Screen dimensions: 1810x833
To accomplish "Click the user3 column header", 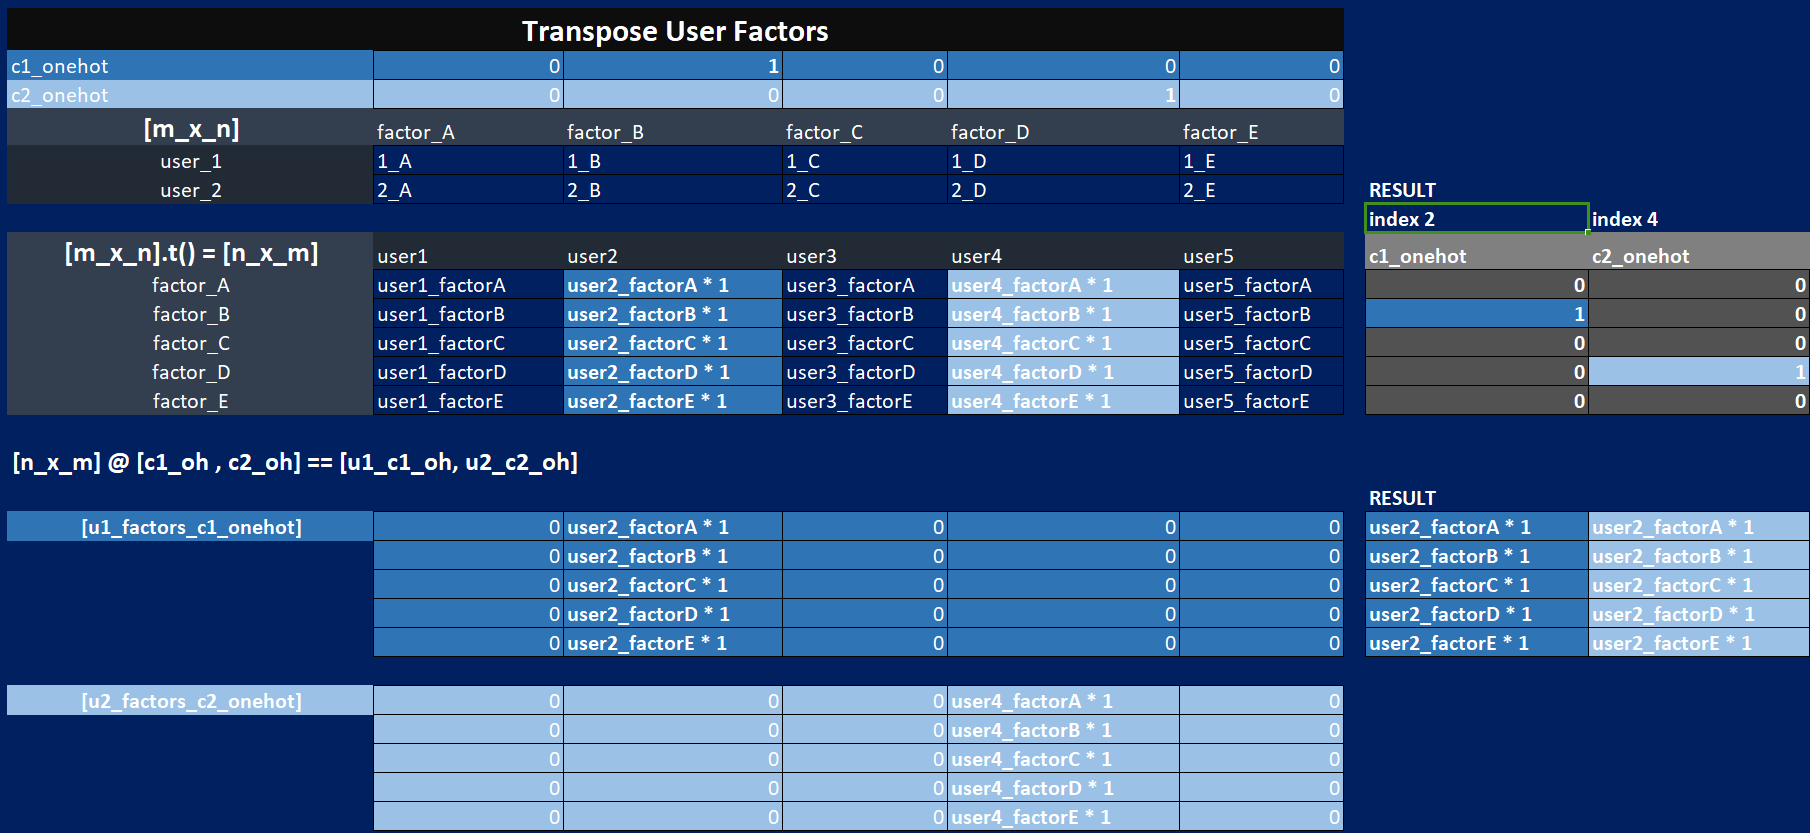I will click(864, 256).
